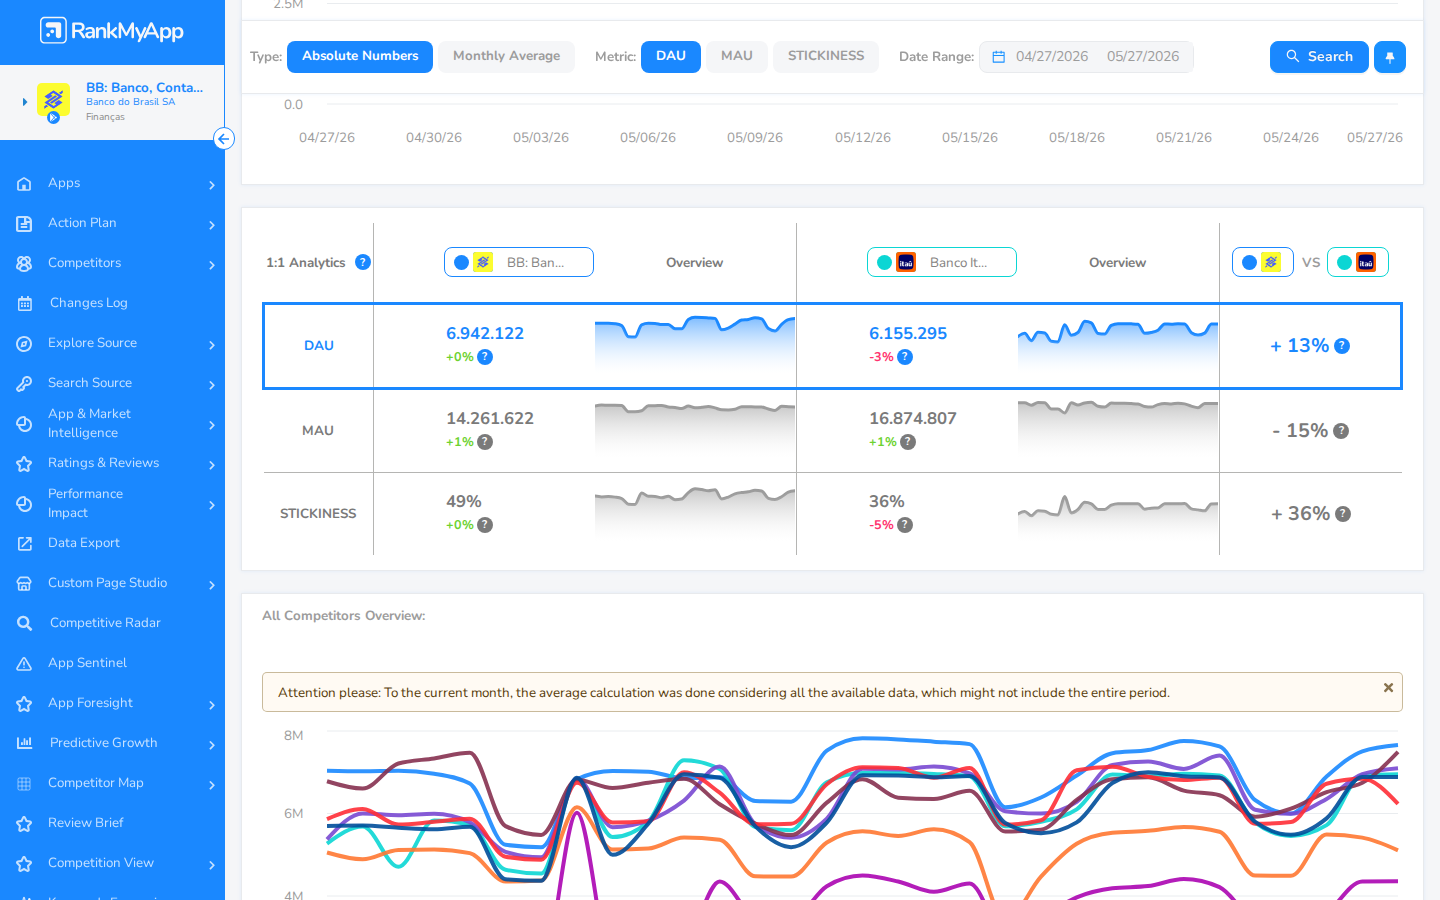Open Review Brief in sidebar
Viewport: 1440px width, 900px height.
[86, 823]
